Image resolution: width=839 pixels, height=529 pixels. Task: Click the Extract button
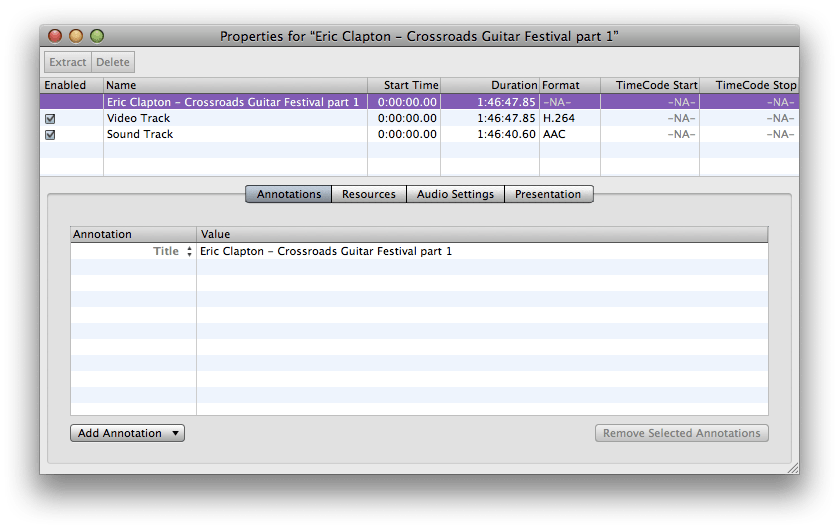click(x=68, y=62)
